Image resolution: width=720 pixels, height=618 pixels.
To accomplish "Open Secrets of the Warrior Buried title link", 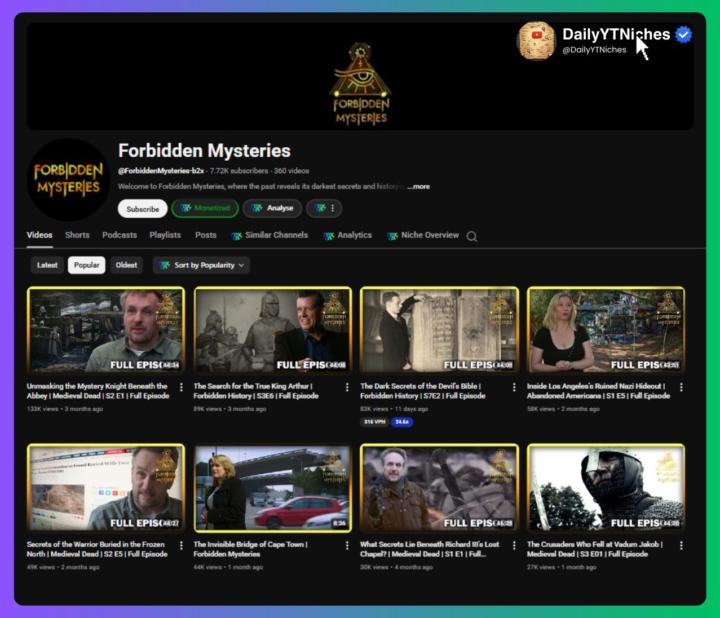I will point(97,549).
